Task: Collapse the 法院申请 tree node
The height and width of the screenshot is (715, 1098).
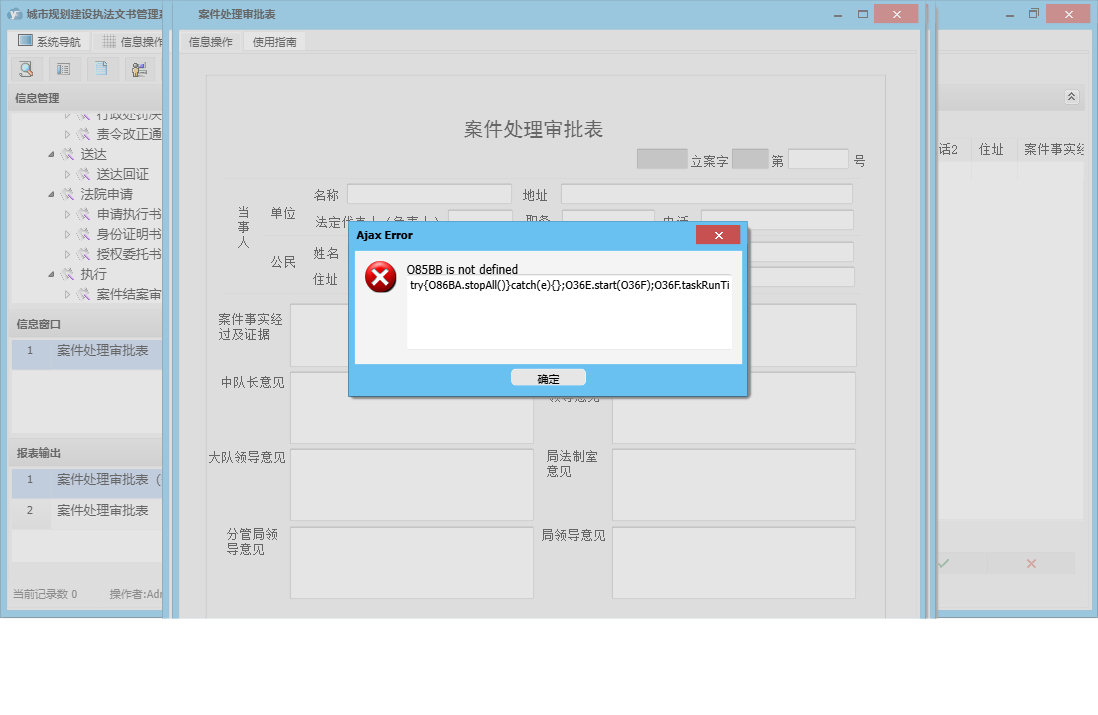Action: pos(51,194)
